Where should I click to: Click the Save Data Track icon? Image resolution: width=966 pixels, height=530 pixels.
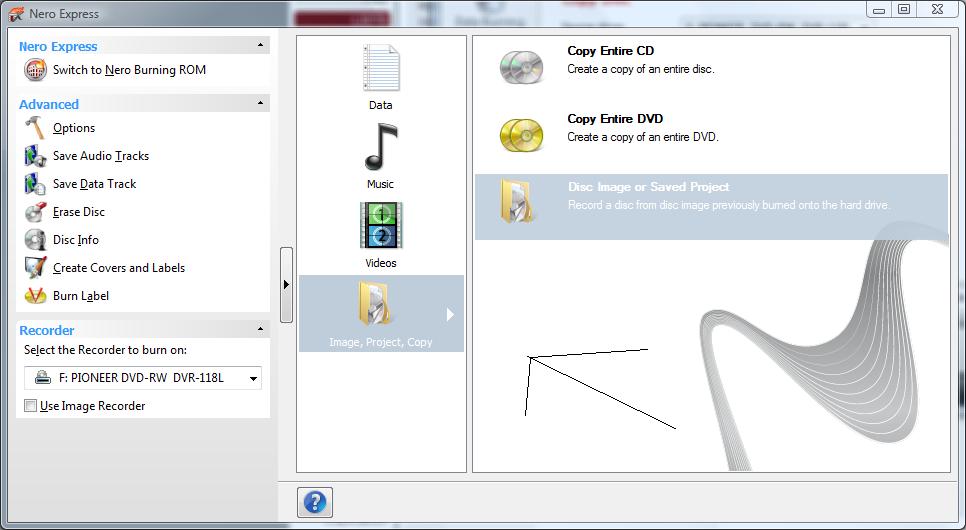[35, 184]
